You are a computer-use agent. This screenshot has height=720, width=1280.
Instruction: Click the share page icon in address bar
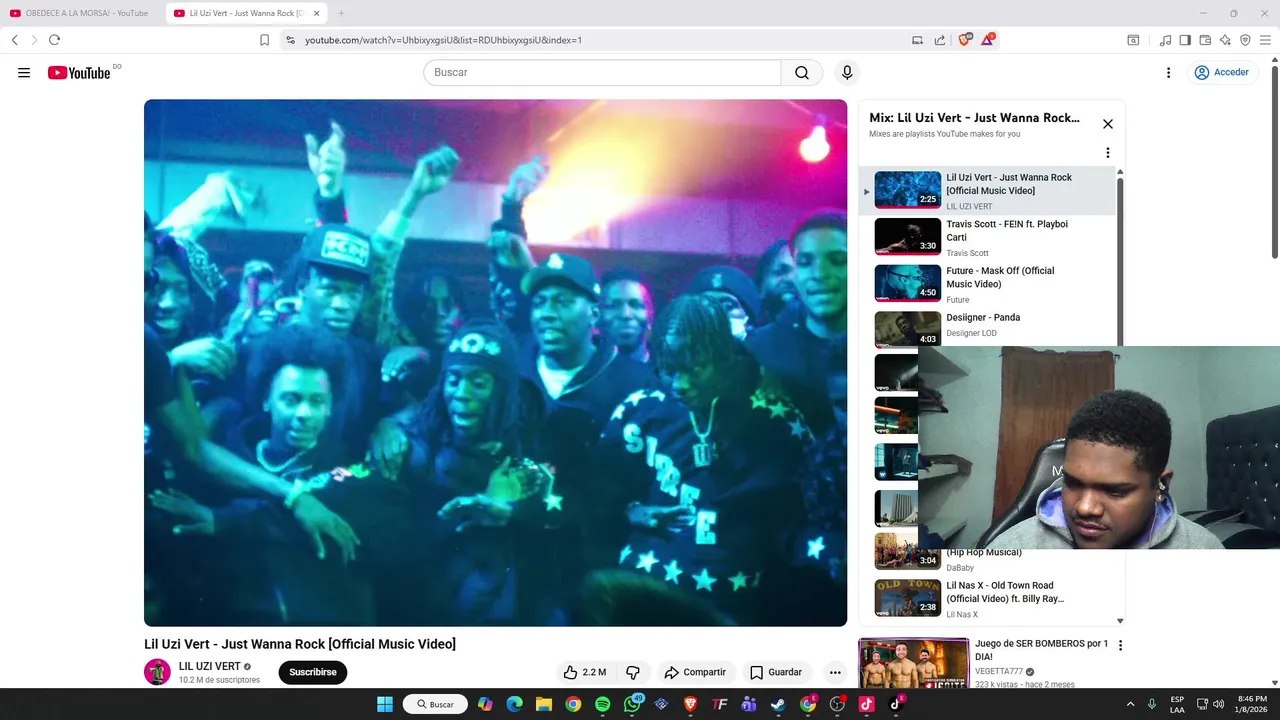(x=940, y=40)
